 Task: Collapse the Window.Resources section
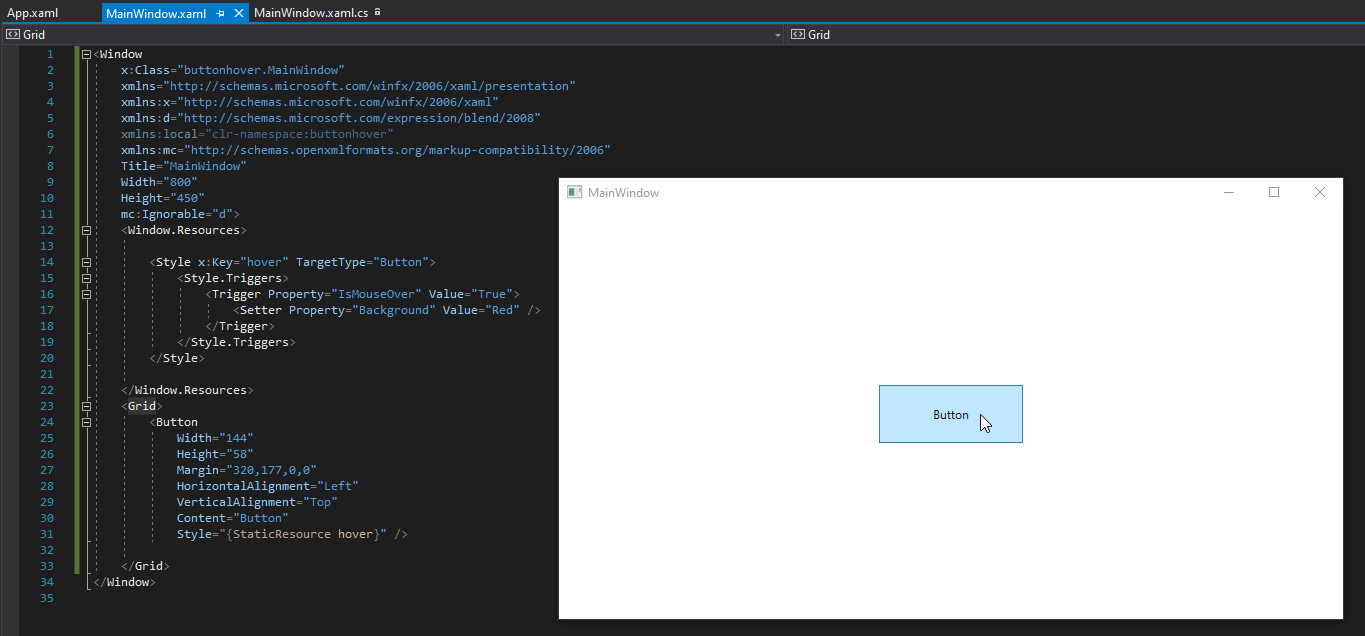(x=86, y=230)
